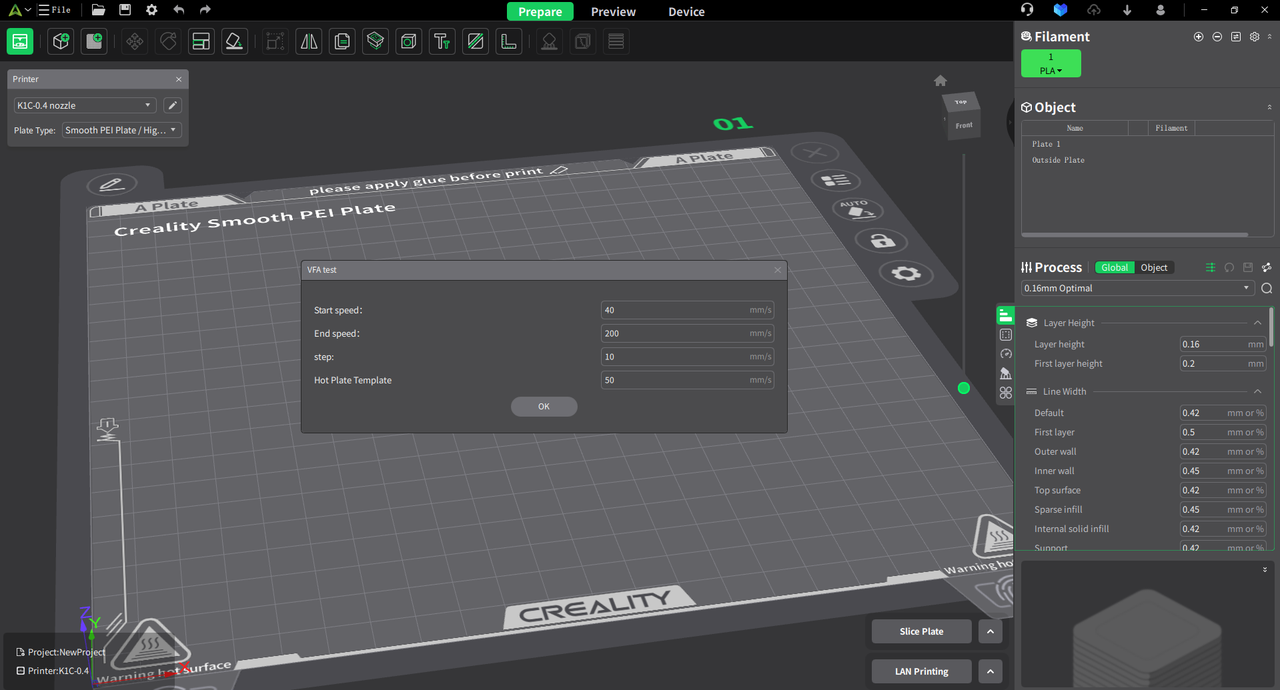
Task: Click filament sync list icon
Action: point(1236,37)
